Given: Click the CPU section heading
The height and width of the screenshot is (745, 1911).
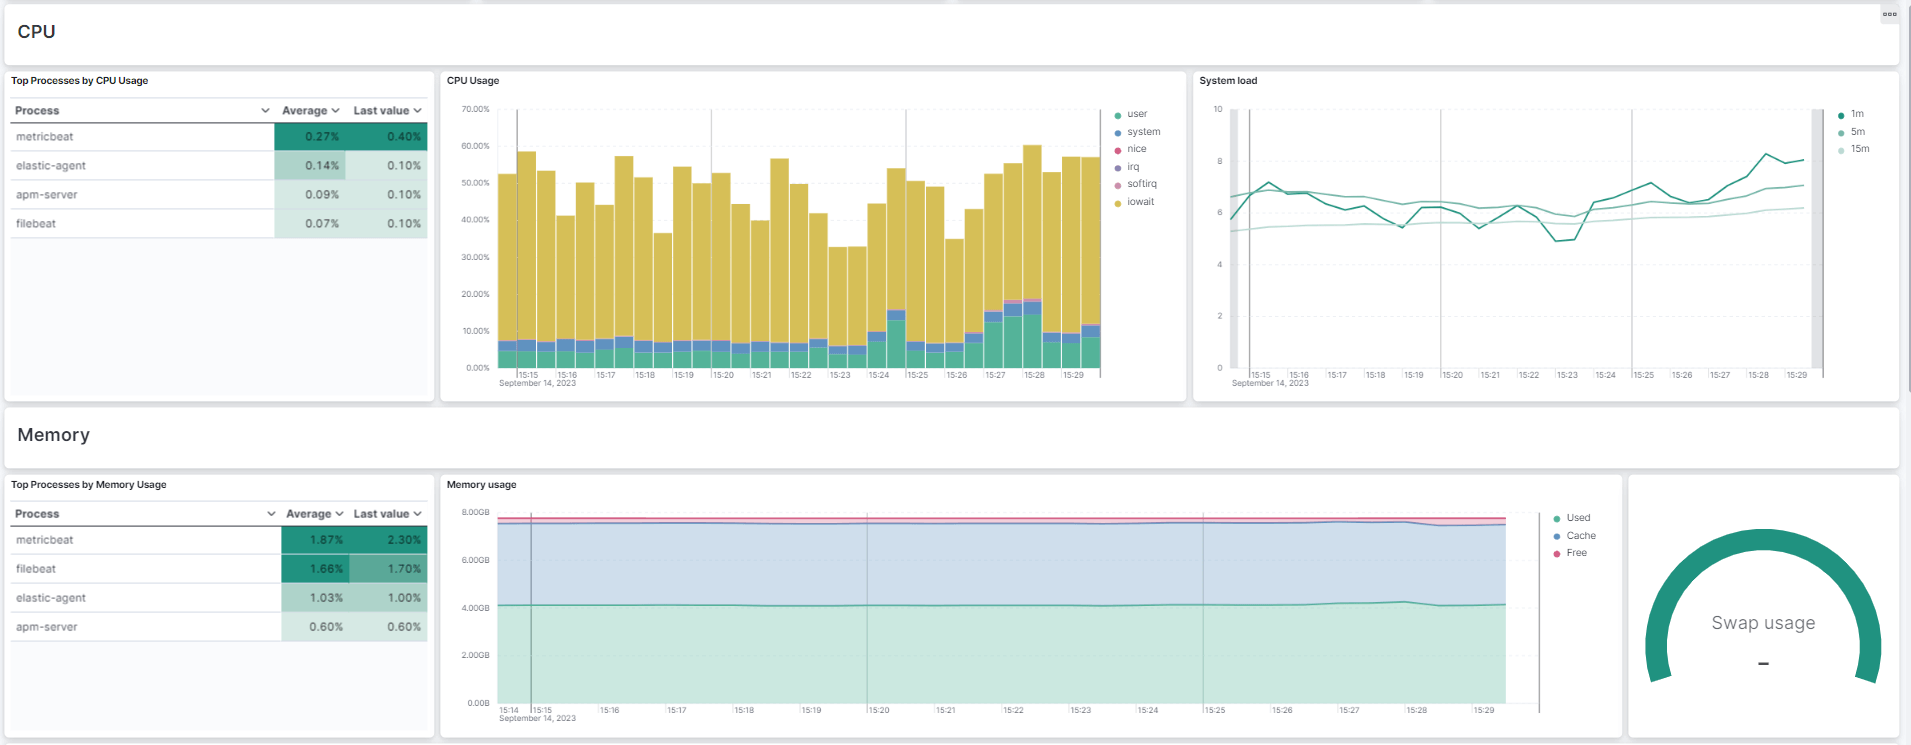Looking at the screenshot, I should coord(37,32).
